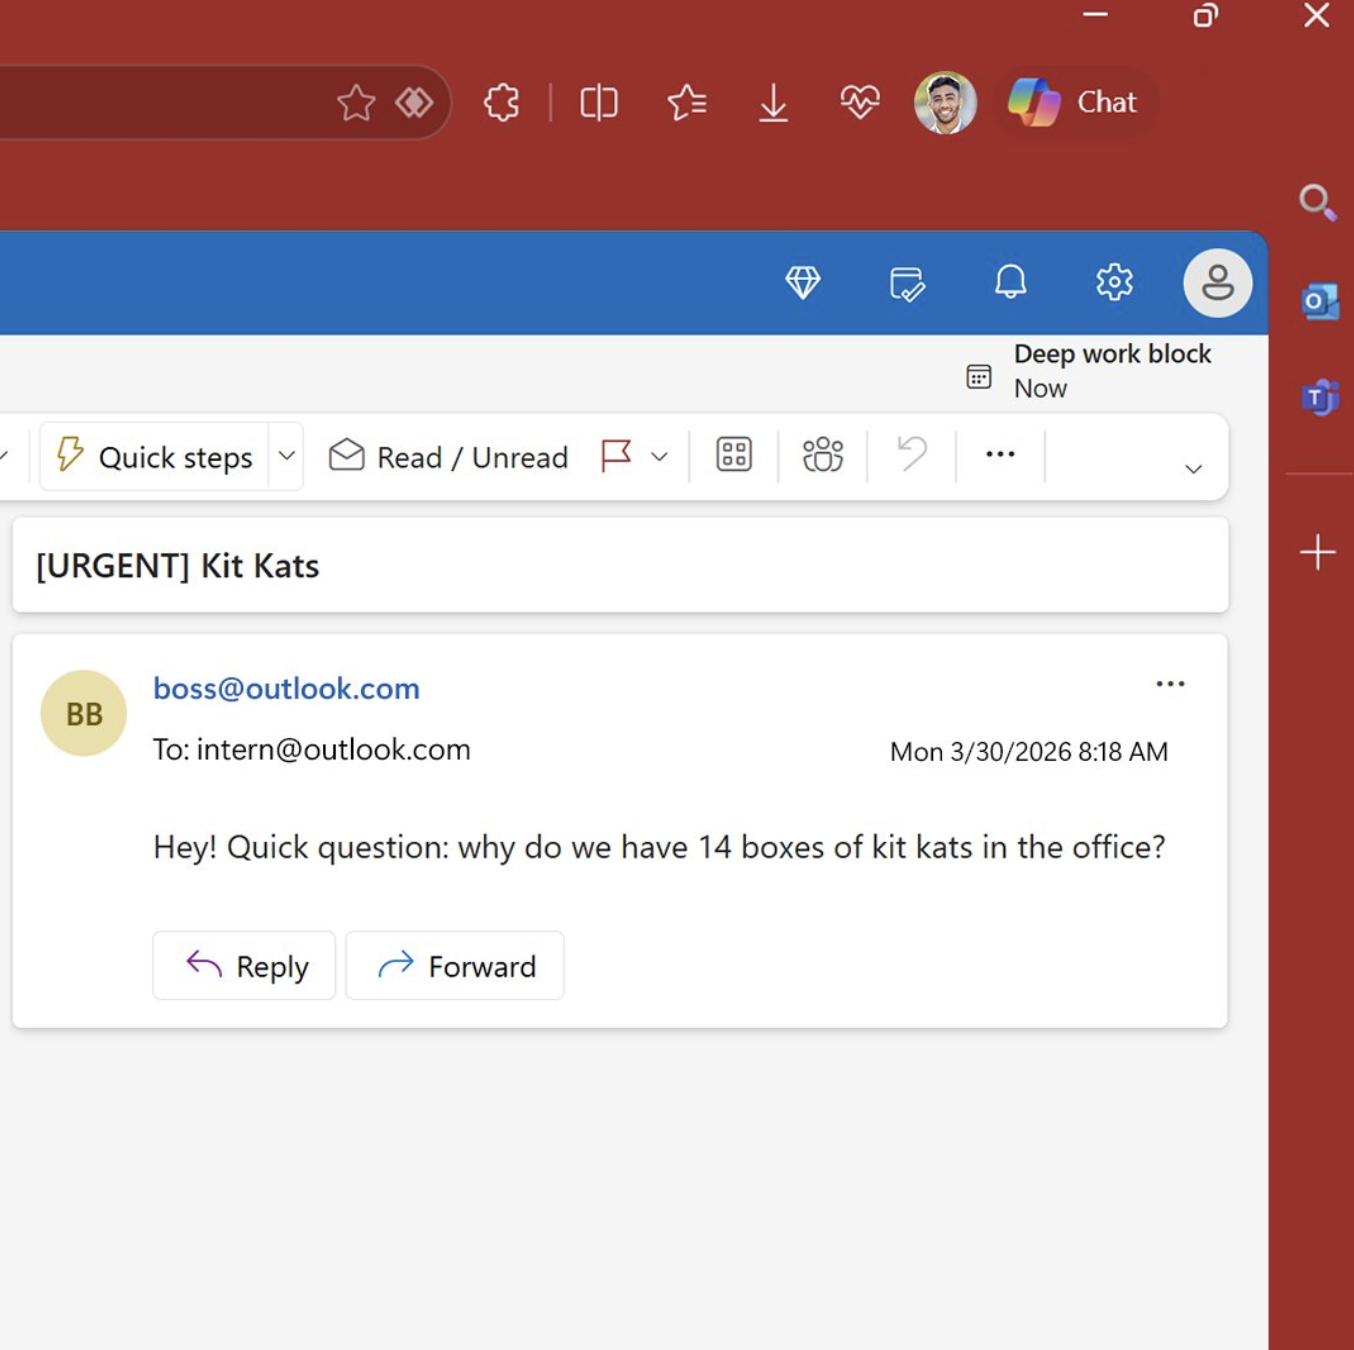Viewport: 1354px width, 1350px height.
Task: Click the Outlook premium diamond icon
Action: [x=802, y=283]
